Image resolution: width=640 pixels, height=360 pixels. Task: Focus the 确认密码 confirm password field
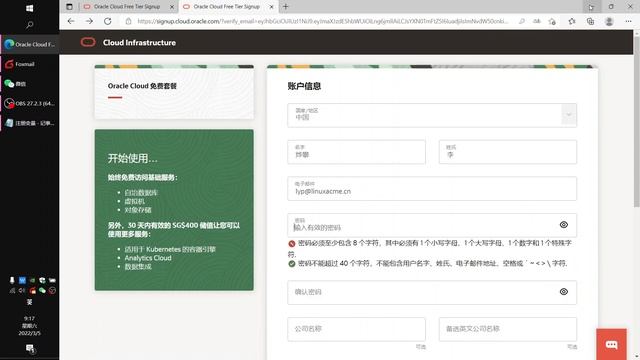pos(432,292)
